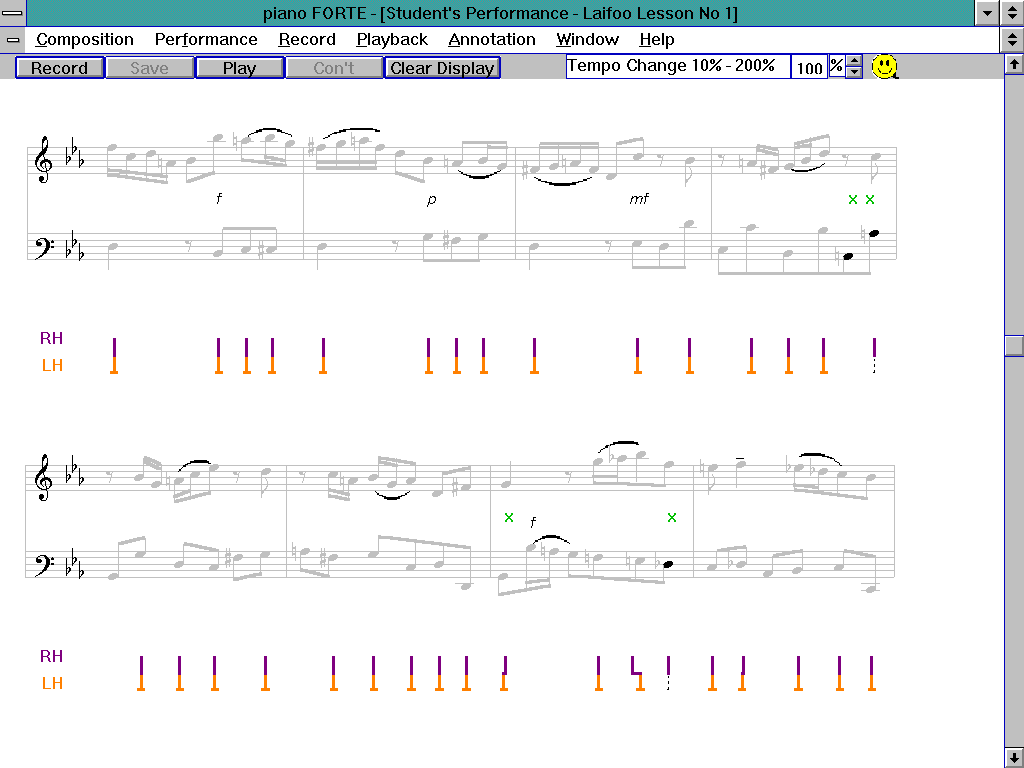
Task: Click the document restore button right of menu bar
Action: click(1012, 40)
